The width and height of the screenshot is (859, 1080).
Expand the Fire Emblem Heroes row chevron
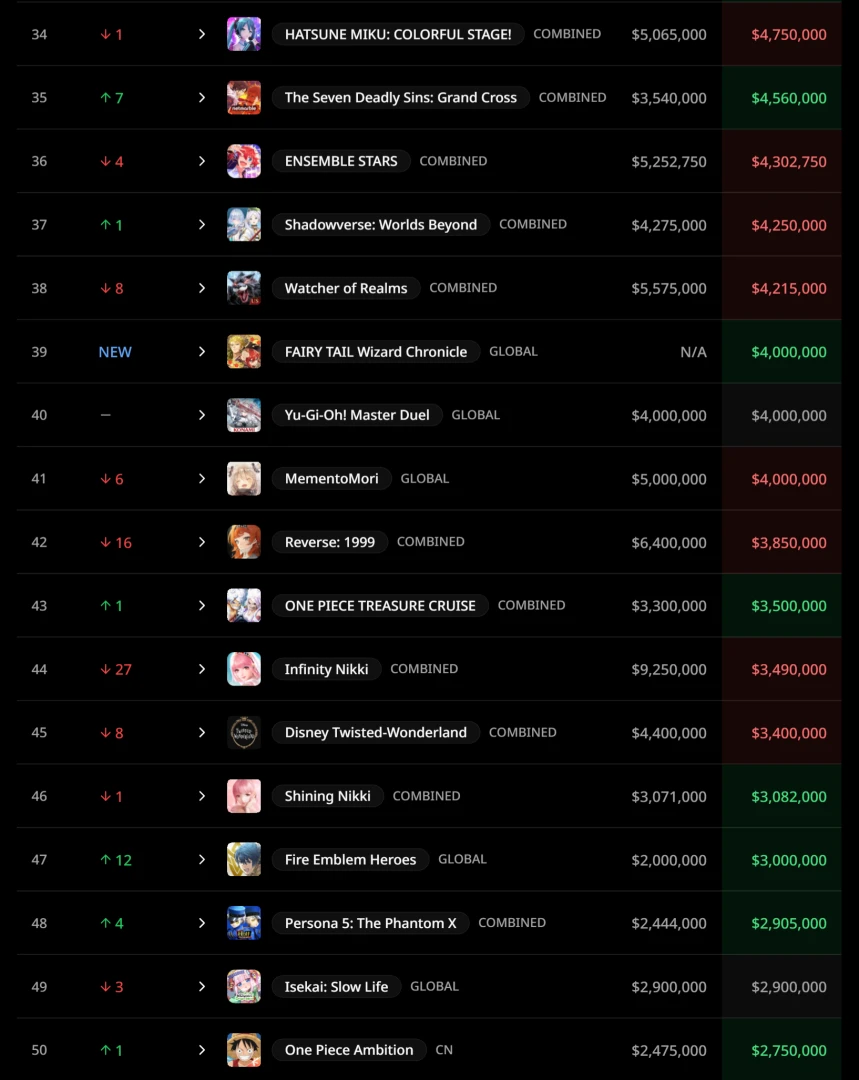tap(202, 860)
